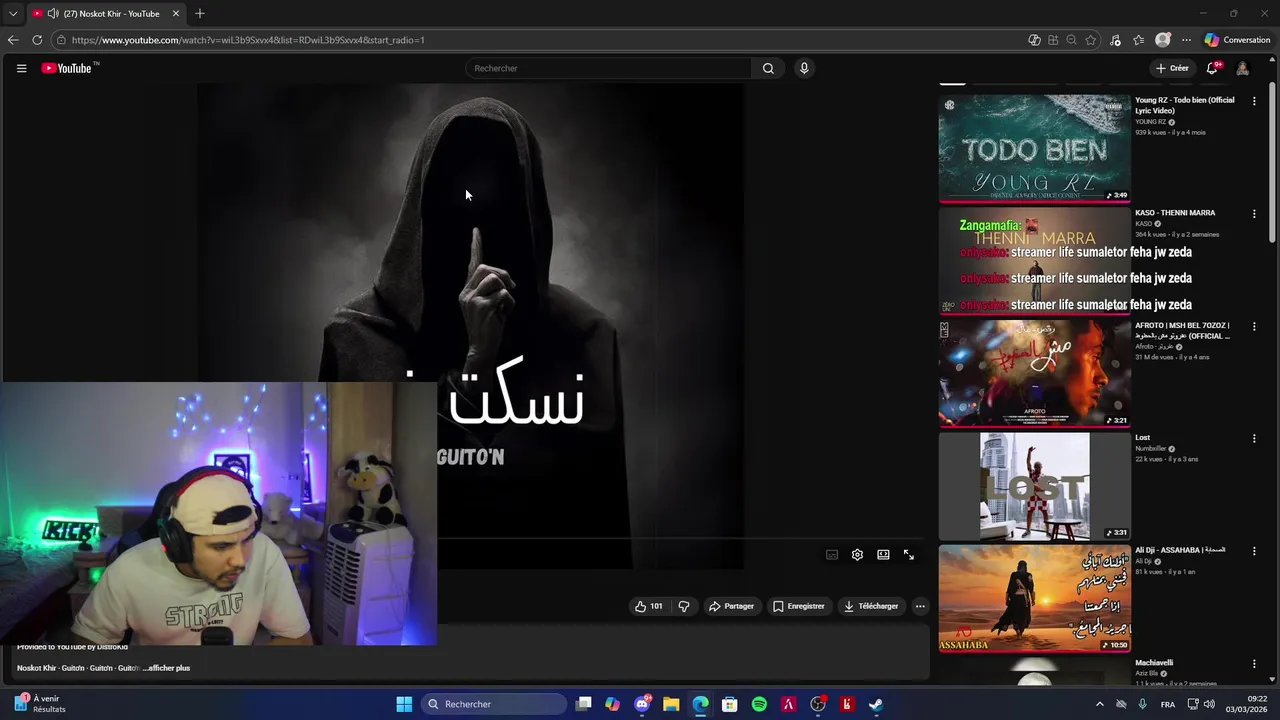The width and height of the screenshot is (1280, 720).
Task: Open browser media control music icon
Action: click(1116, 40)
